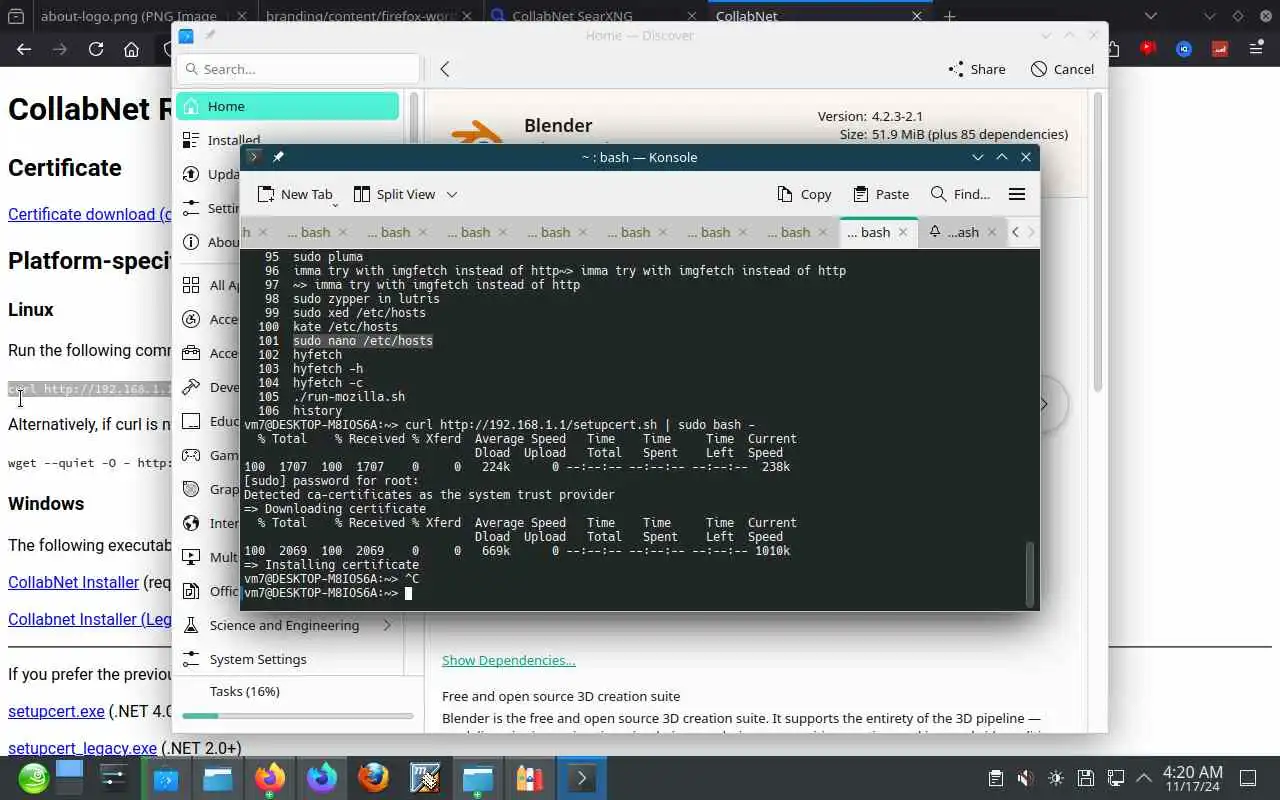Open brightness icon in system tray
This screenshot has height=800, width=1280.
1055,778
